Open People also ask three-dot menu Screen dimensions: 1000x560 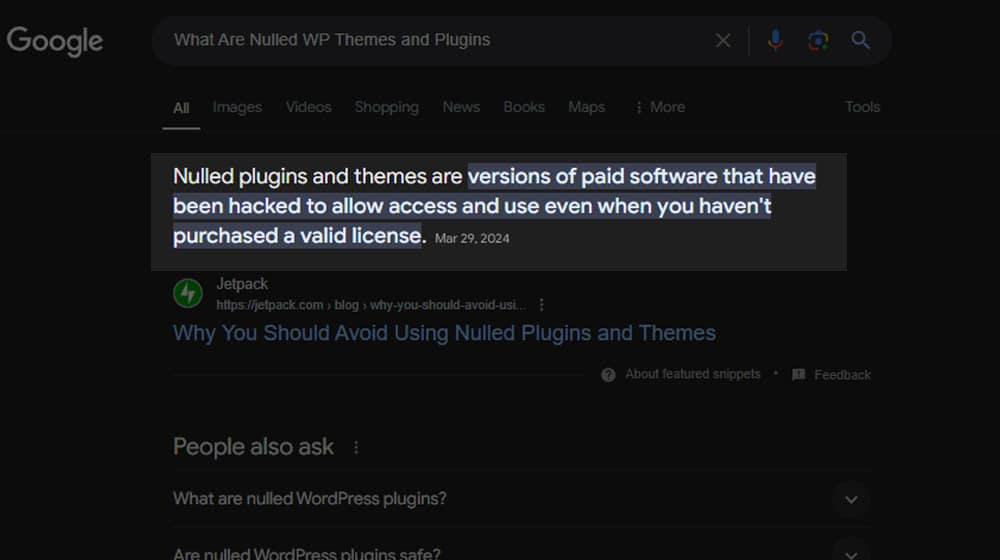pos(356,448)
